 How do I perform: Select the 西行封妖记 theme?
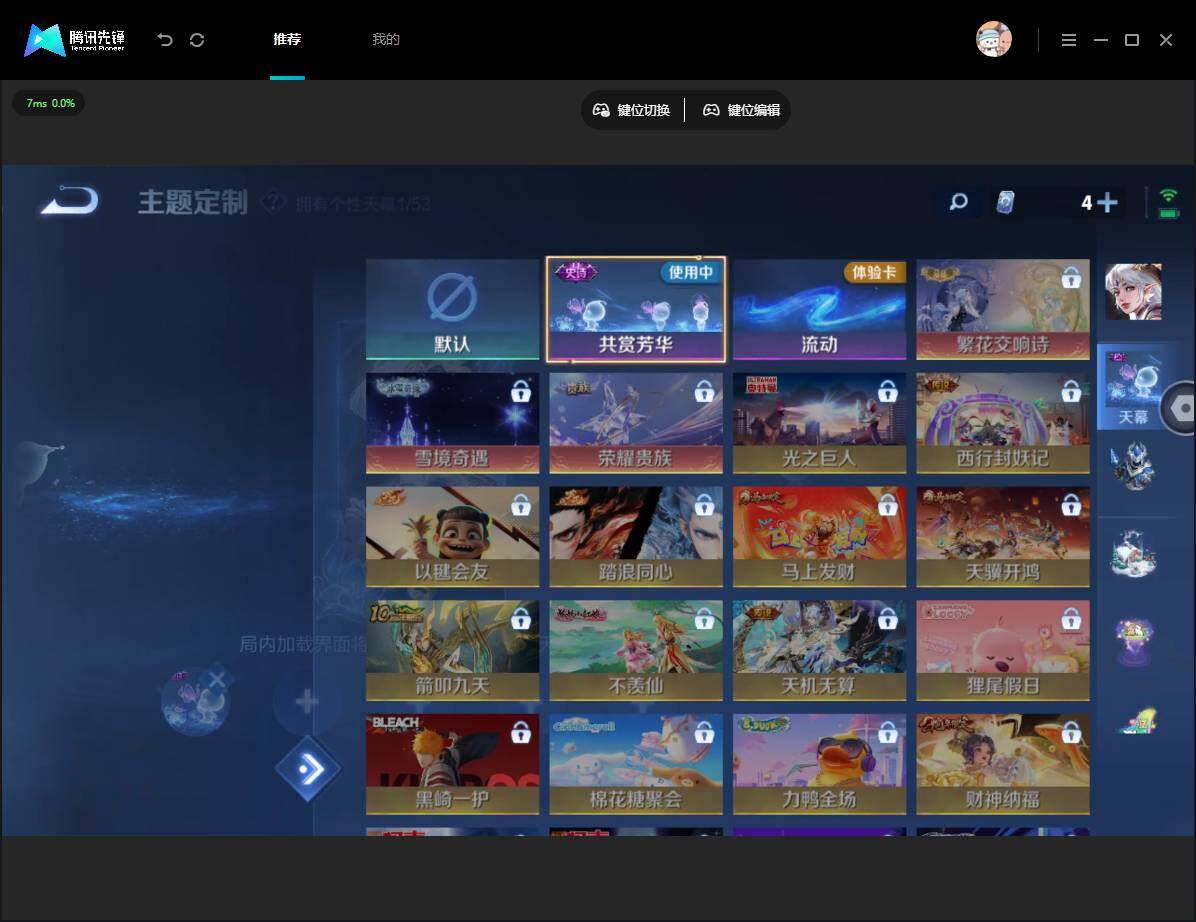point(1003,422)
